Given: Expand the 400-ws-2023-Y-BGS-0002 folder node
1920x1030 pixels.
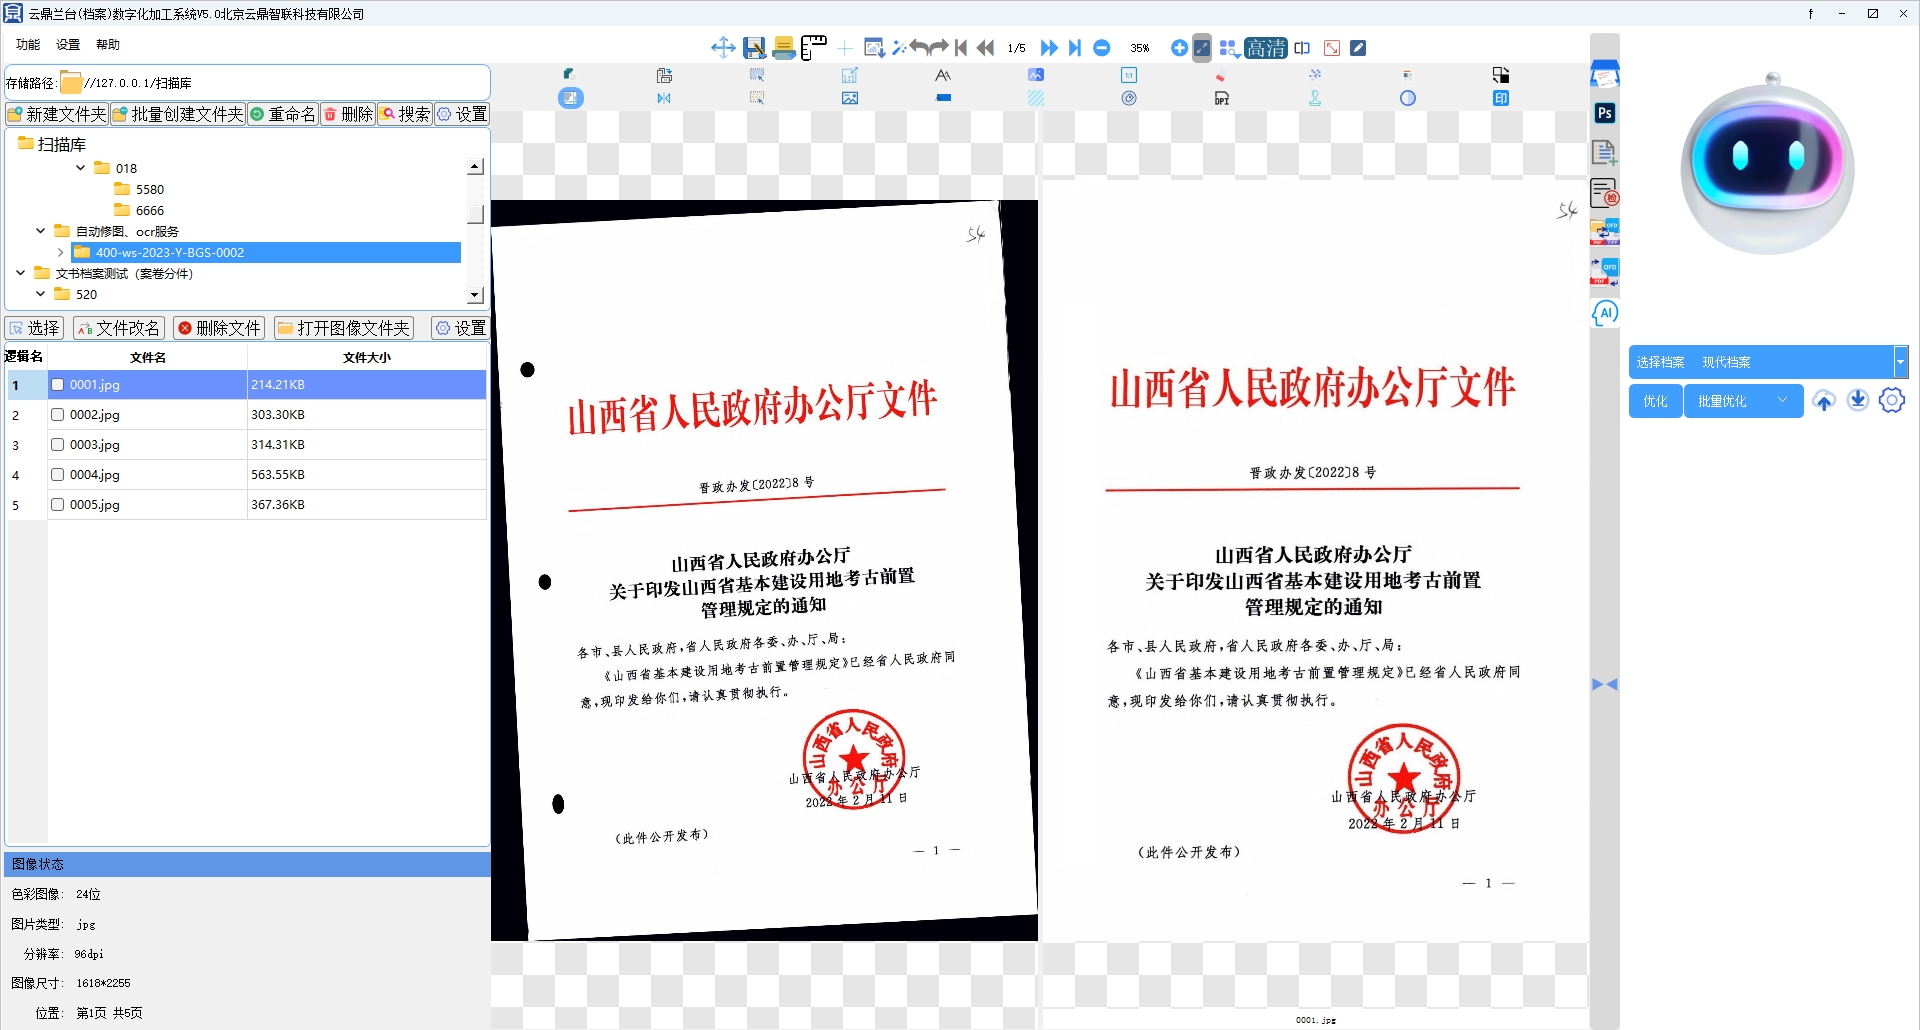Looking at the screenshot, I should pos(61,253).
